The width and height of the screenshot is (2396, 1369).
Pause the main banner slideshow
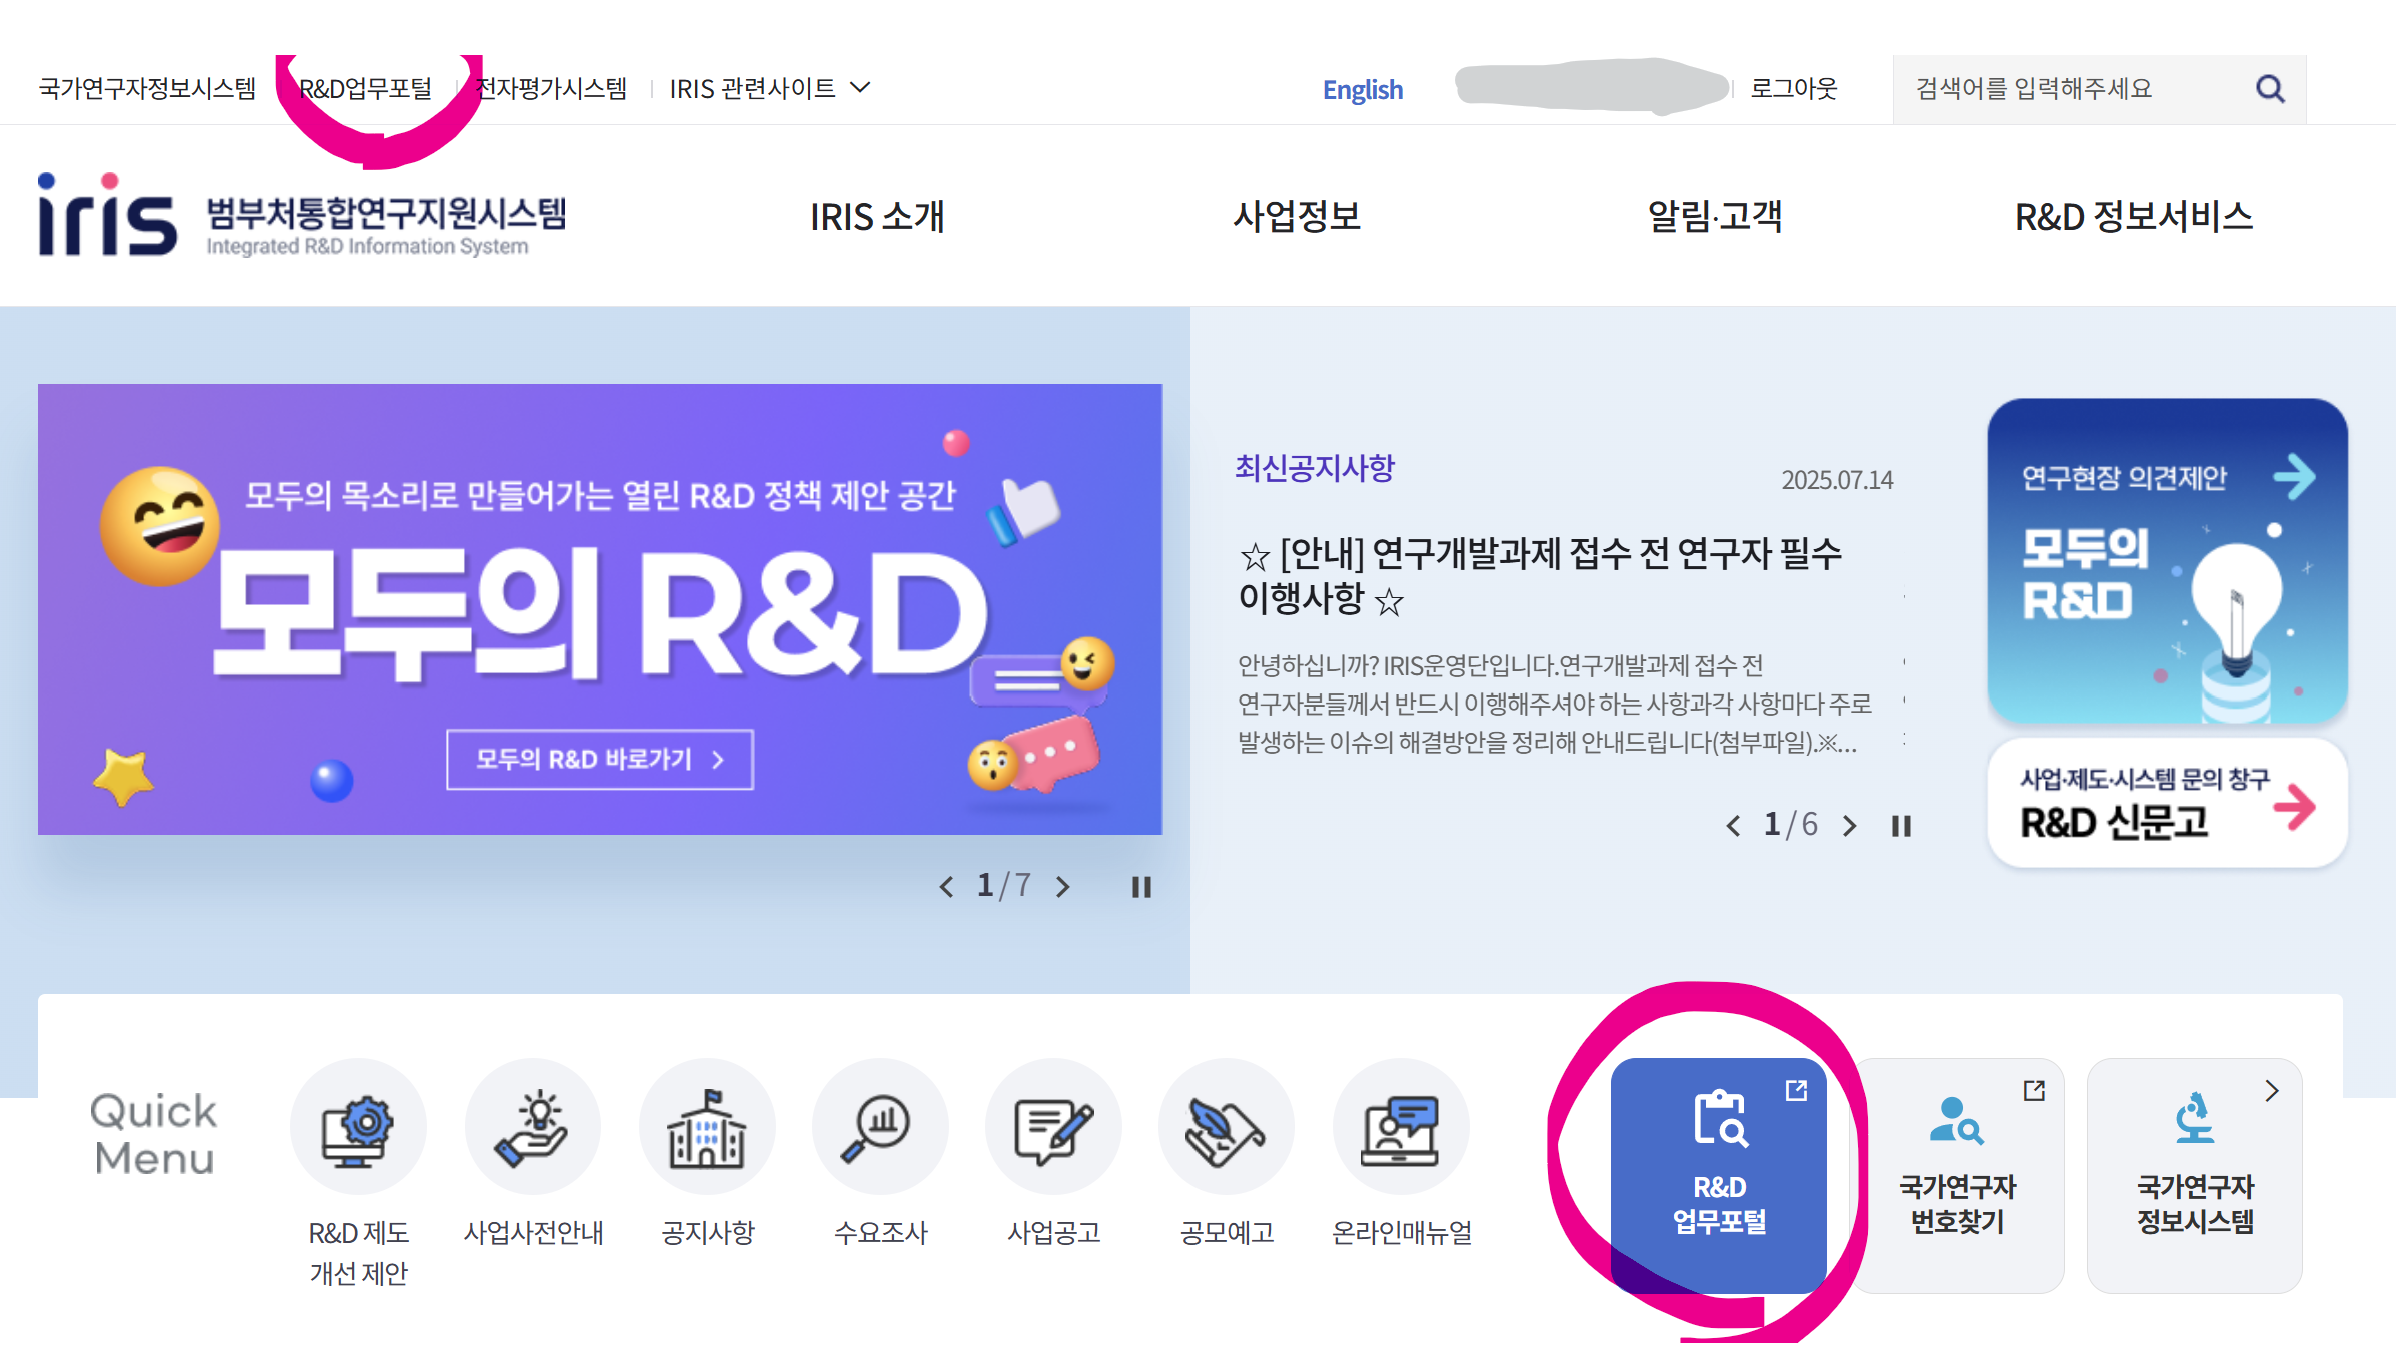point(1141,887)
